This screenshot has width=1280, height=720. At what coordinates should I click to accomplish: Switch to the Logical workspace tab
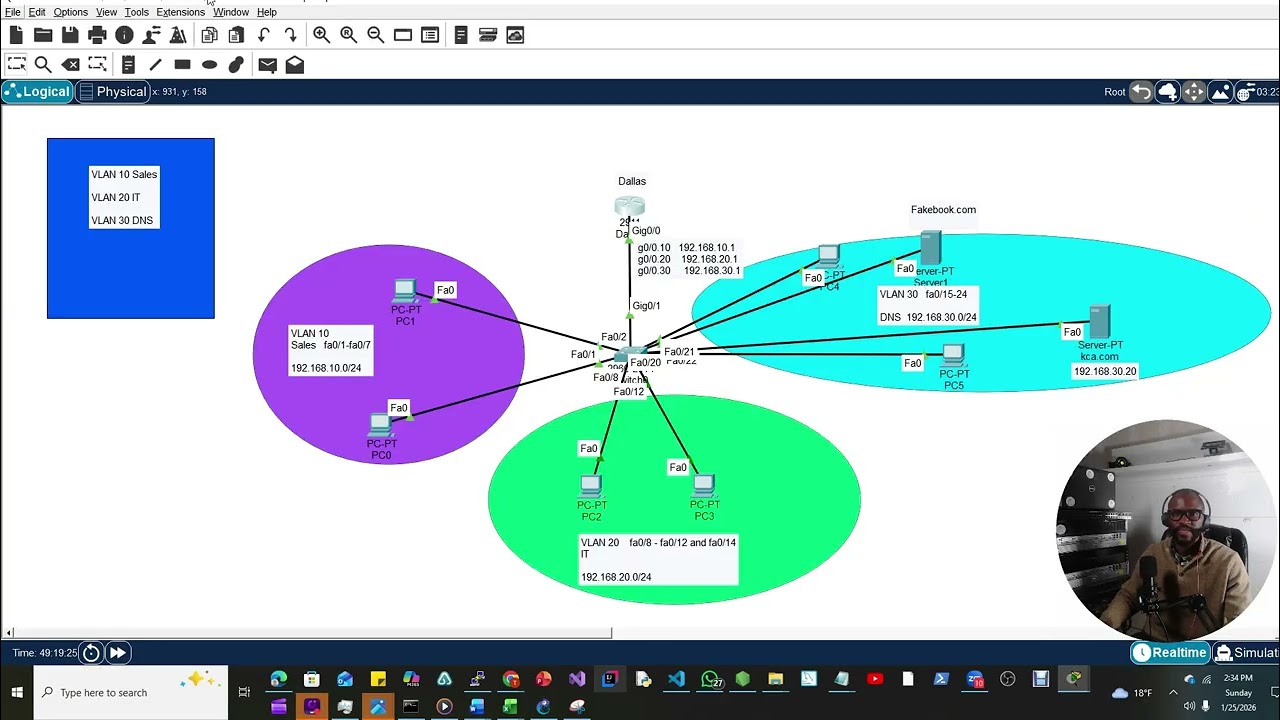[37, 92]
